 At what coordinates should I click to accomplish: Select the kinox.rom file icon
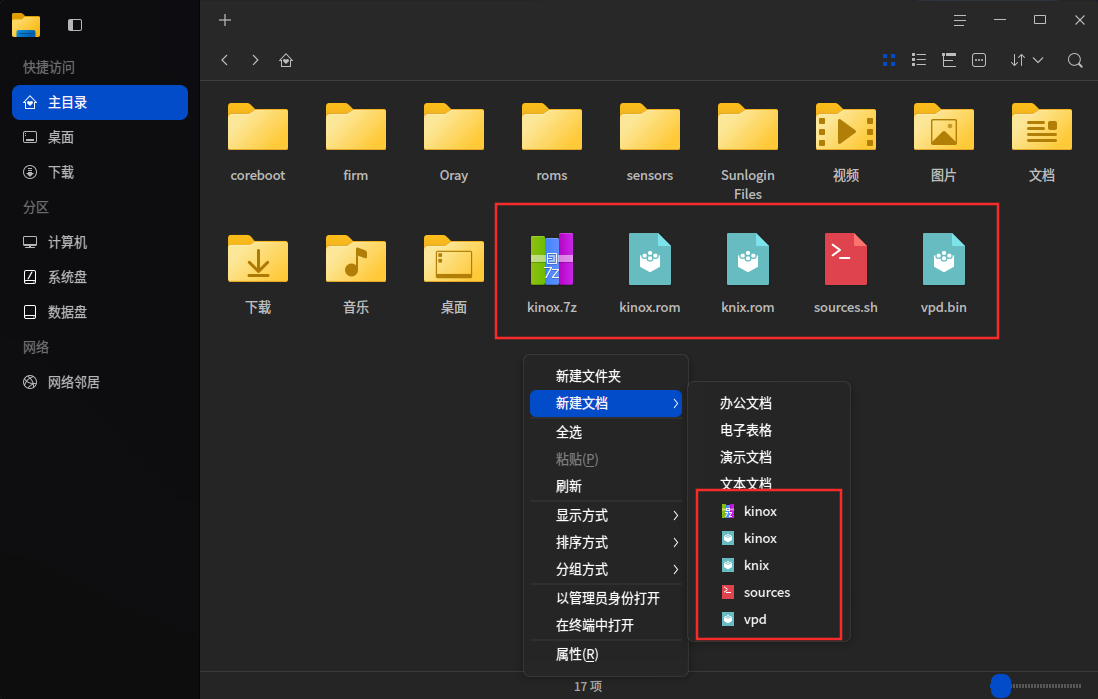(650, 259)
